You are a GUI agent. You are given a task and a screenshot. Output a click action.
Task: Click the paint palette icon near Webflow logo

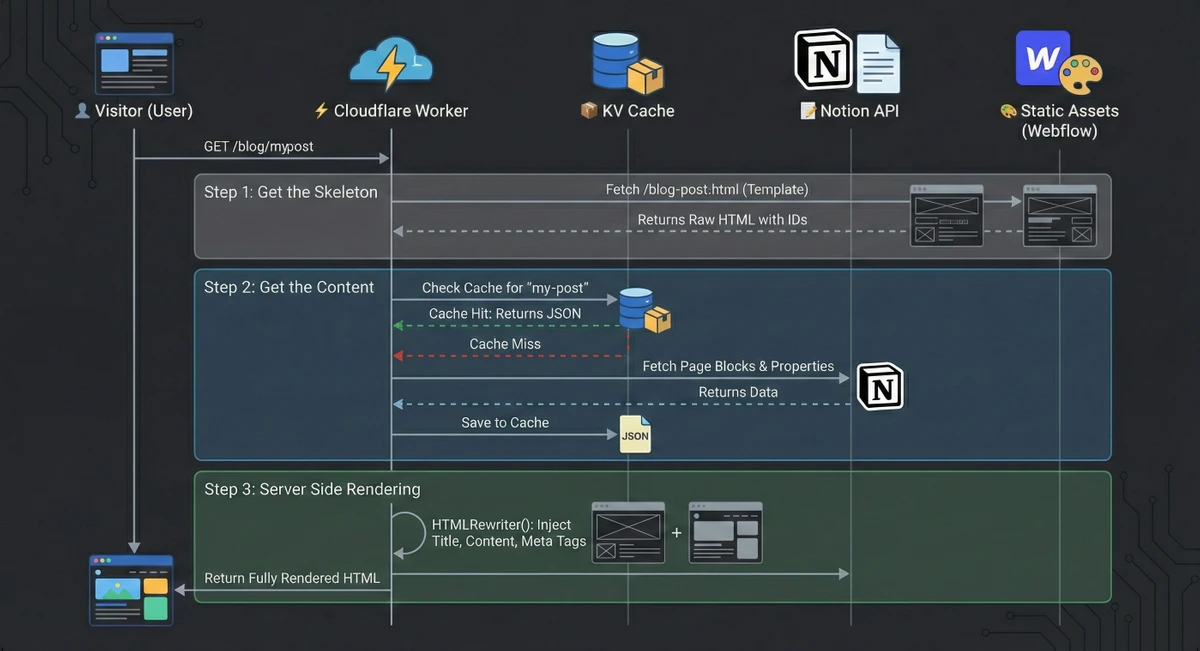pyautogui.click(x=1080, y=75)
